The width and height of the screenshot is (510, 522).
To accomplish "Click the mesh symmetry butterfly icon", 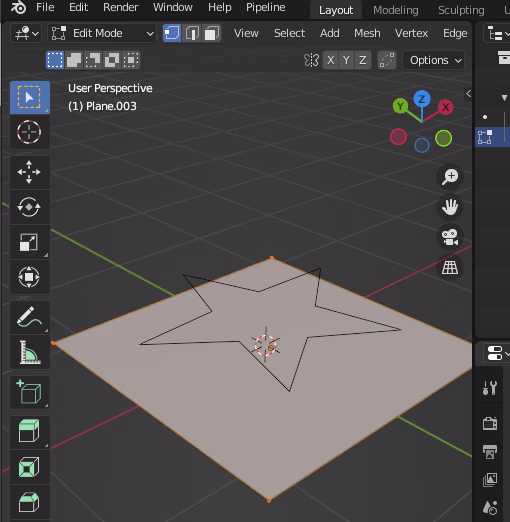I will [311, 60].
